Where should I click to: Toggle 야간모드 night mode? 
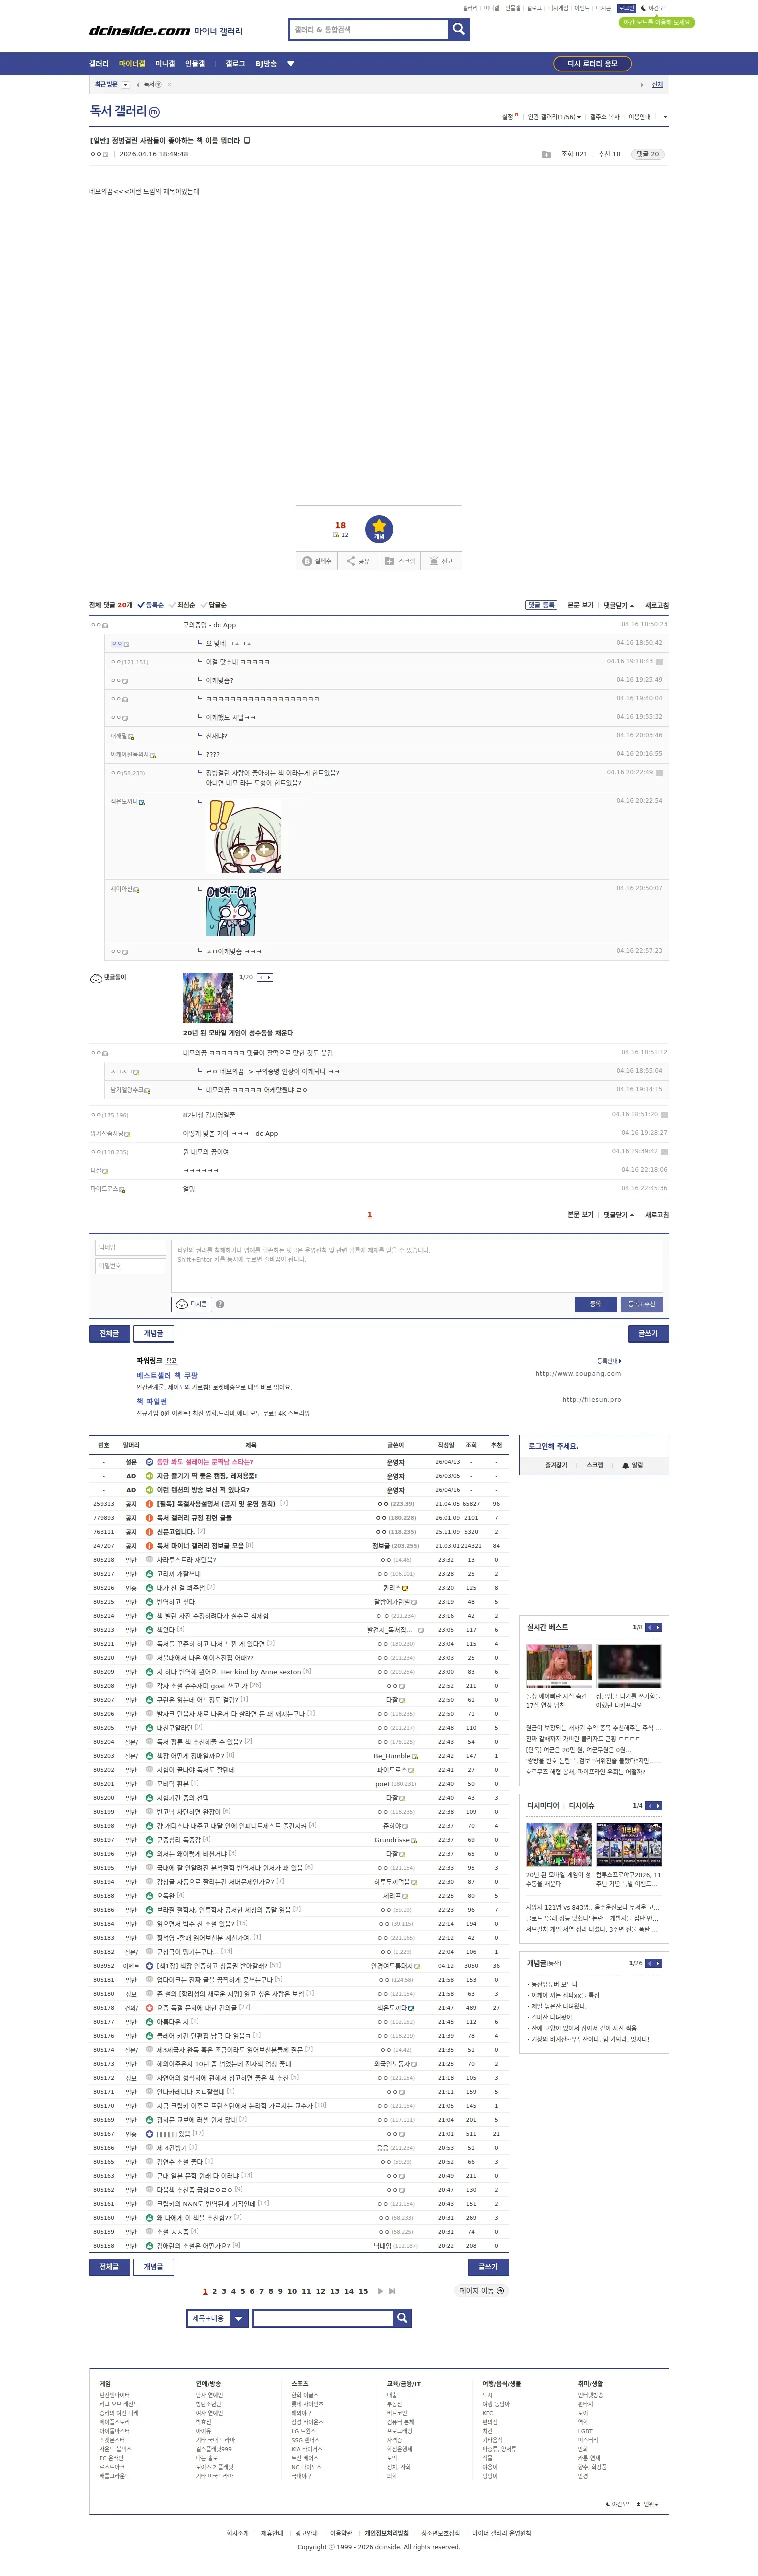pyautogui.click(x=656, y=8)
